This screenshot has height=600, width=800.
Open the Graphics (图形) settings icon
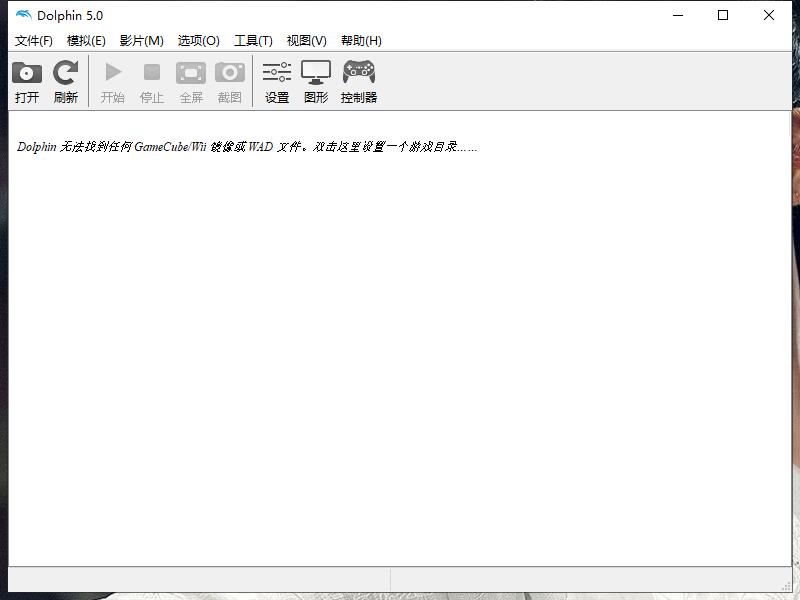[316, 78]
